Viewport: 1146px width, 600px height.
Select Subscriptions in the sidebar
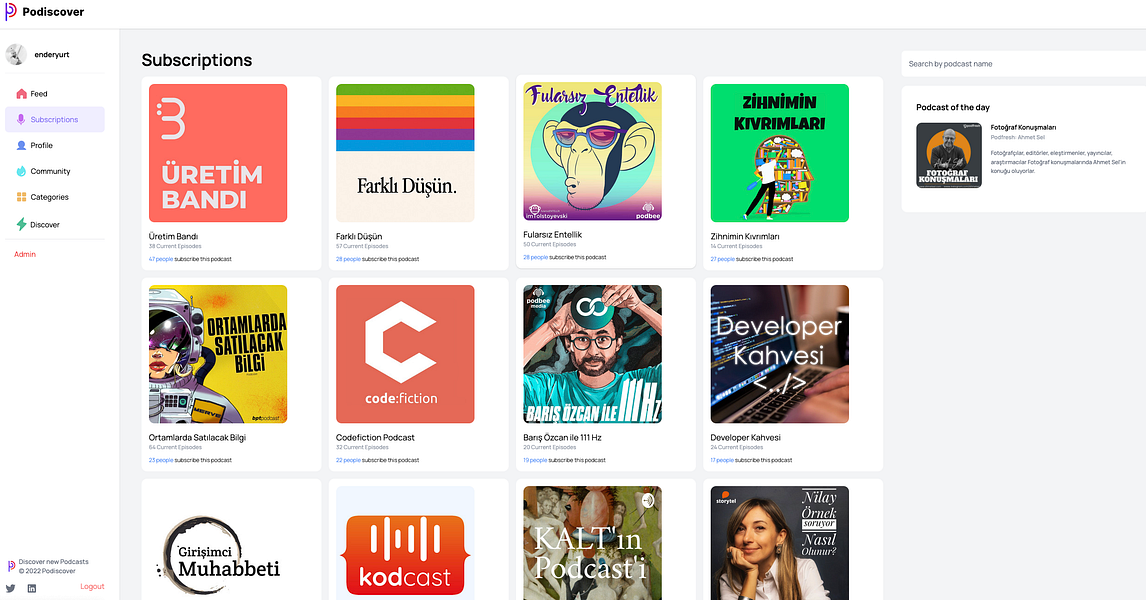[55, 119]
